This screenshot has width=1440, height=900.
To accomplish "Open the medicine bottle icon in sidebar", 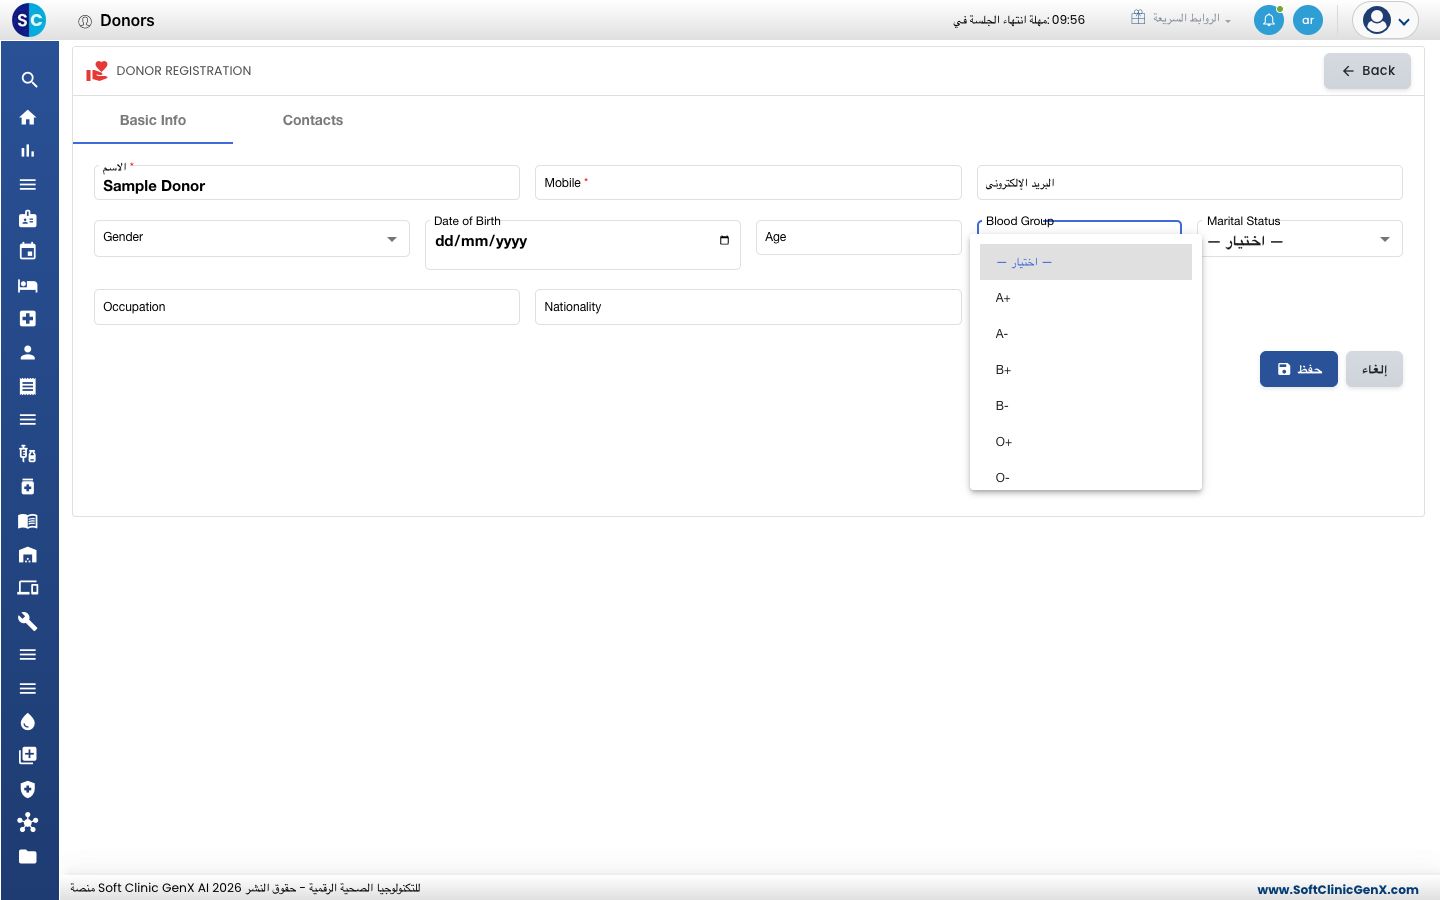I will click(28, 487).
